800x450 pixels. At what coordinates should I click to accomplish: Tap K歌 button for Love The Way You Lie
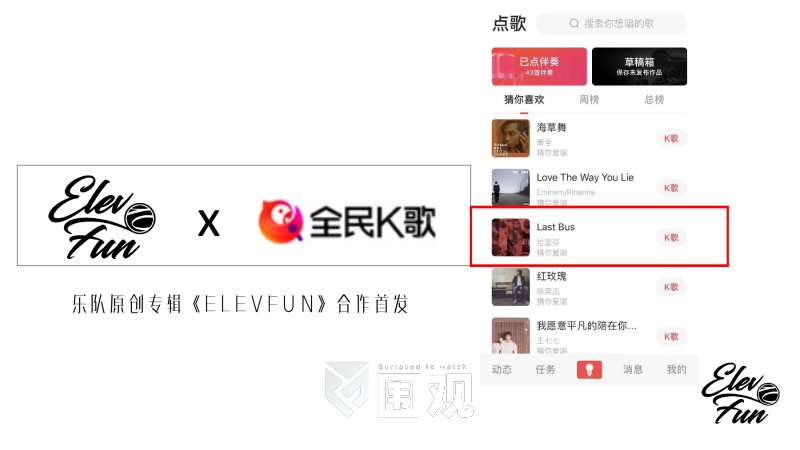click(x=671, y=188)
